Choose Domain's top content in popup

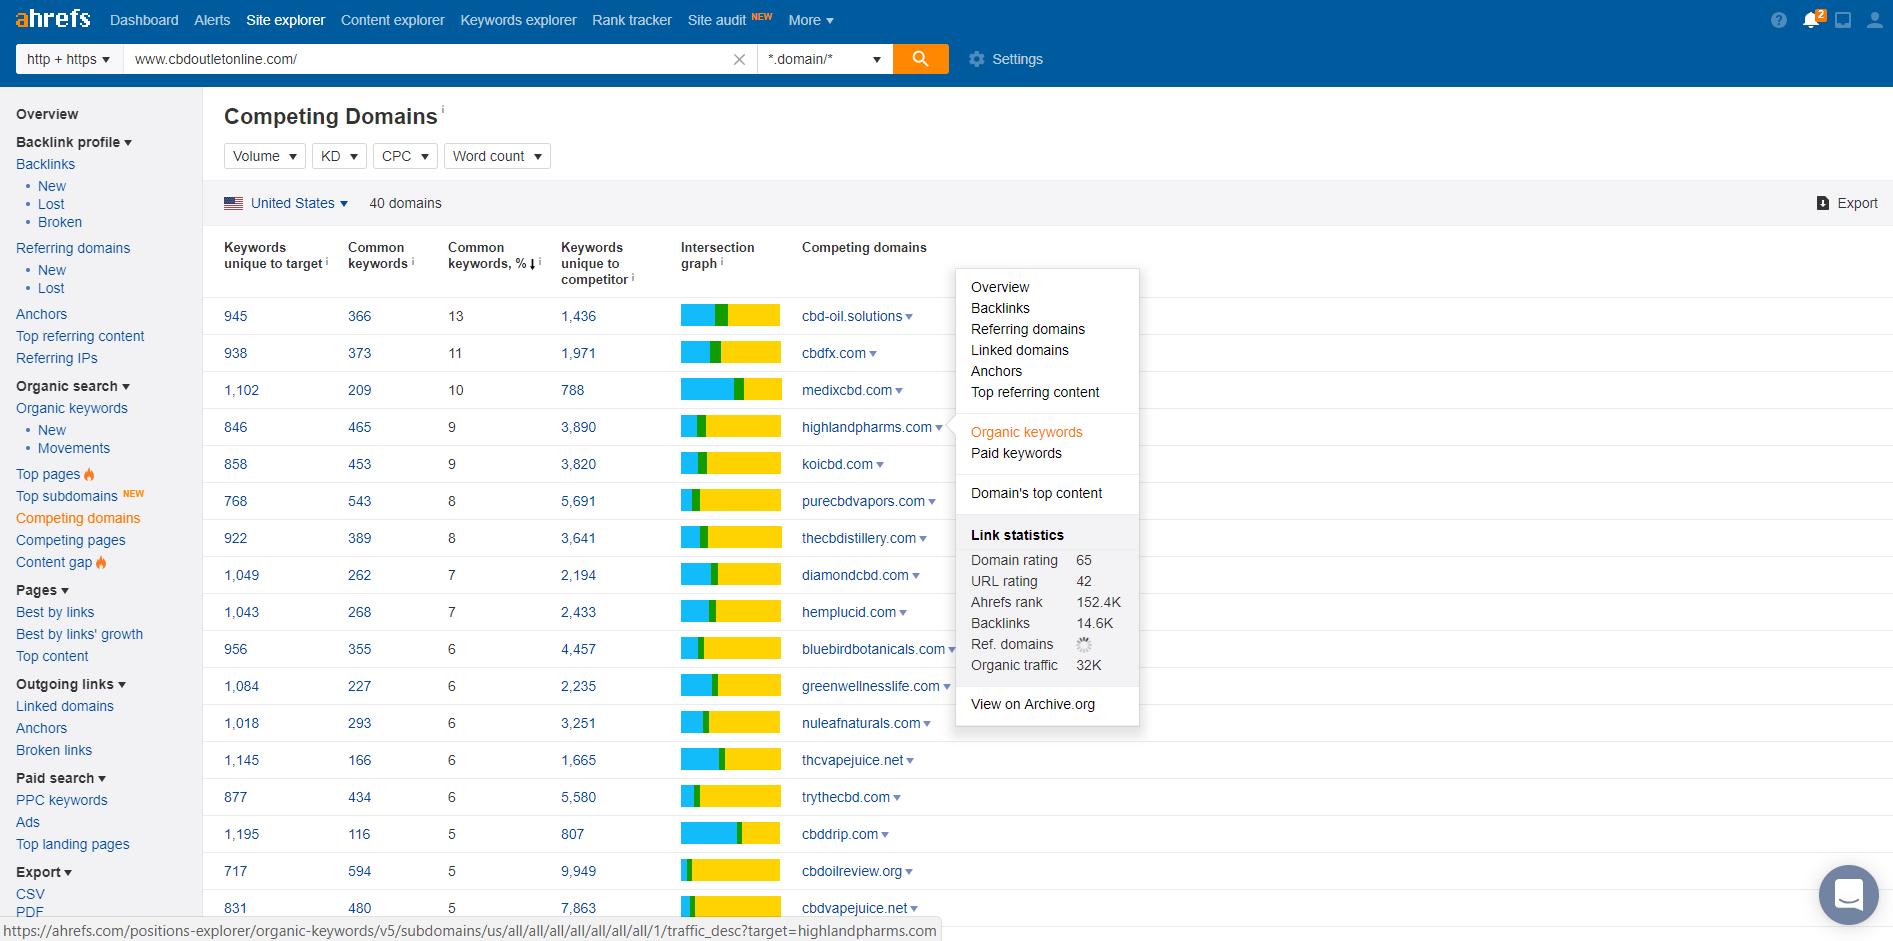coord(1036,493)
